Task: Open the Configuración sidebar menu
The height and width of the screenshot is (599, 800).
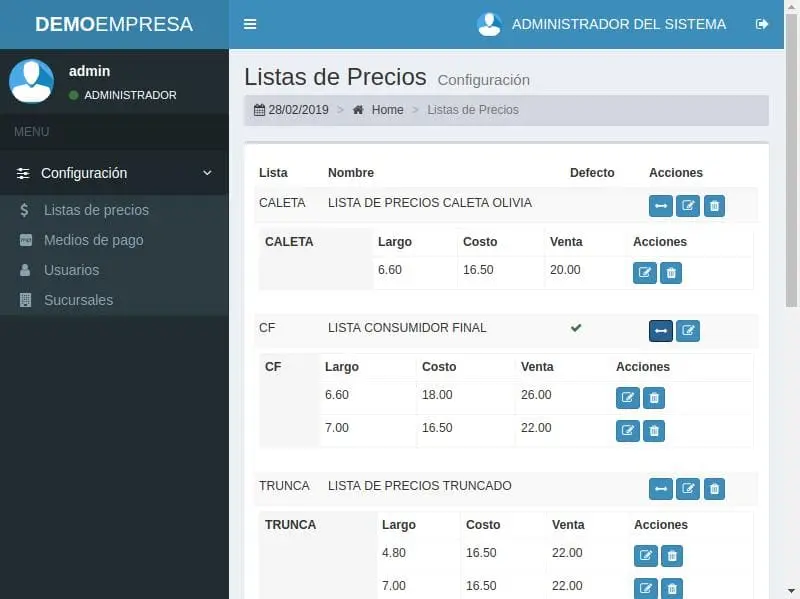Action: coord(114,173)
